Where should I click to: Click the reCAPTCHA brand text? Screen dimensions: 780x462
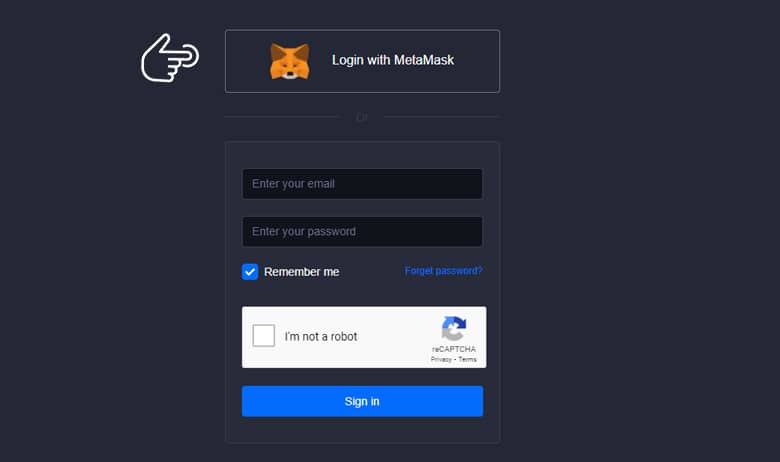pyautogui.click(x=454, y=349)
